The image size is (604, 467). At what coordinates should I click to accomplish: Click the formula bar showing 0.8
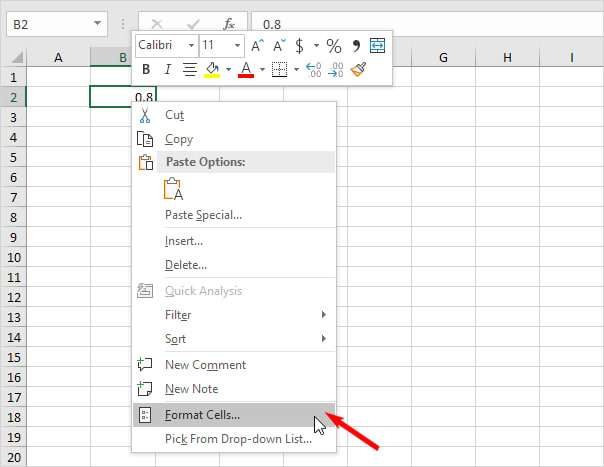click(428, 24)
